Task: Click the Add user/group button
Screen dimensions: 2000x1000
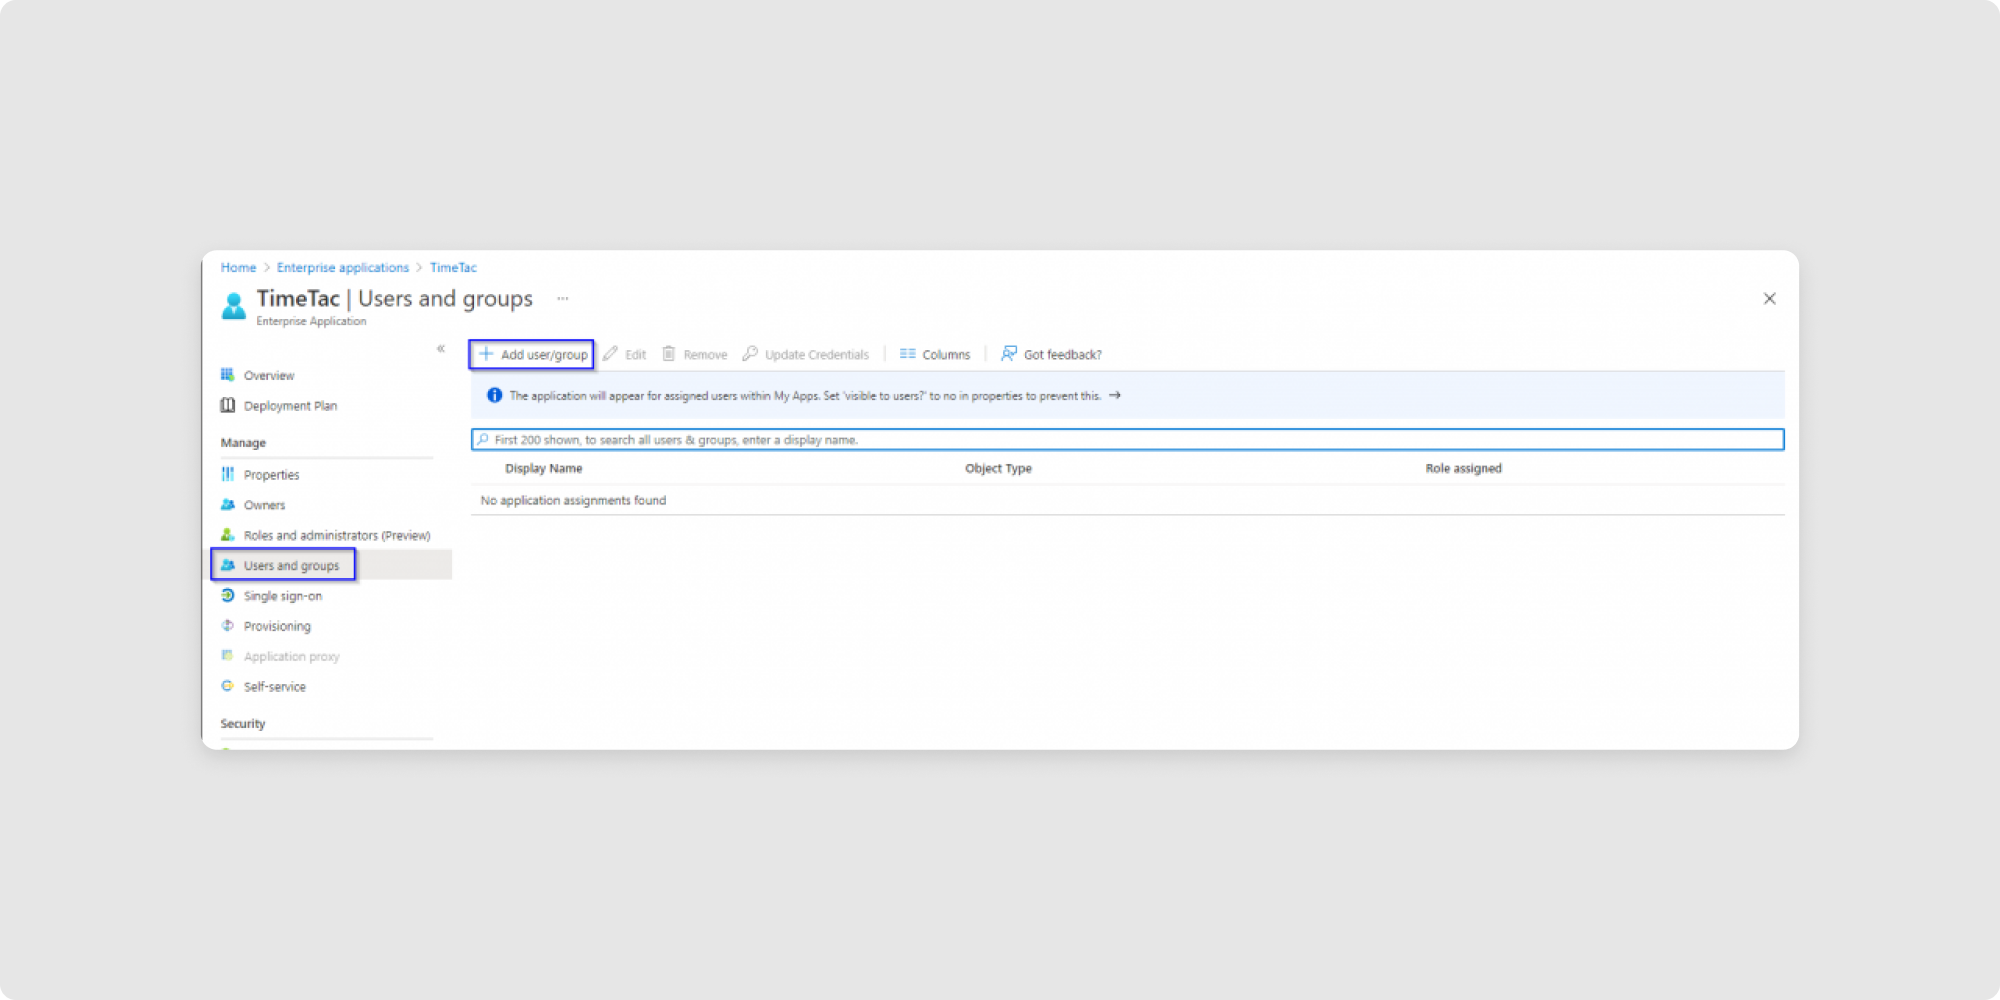Action: click(x=532, y=354)
